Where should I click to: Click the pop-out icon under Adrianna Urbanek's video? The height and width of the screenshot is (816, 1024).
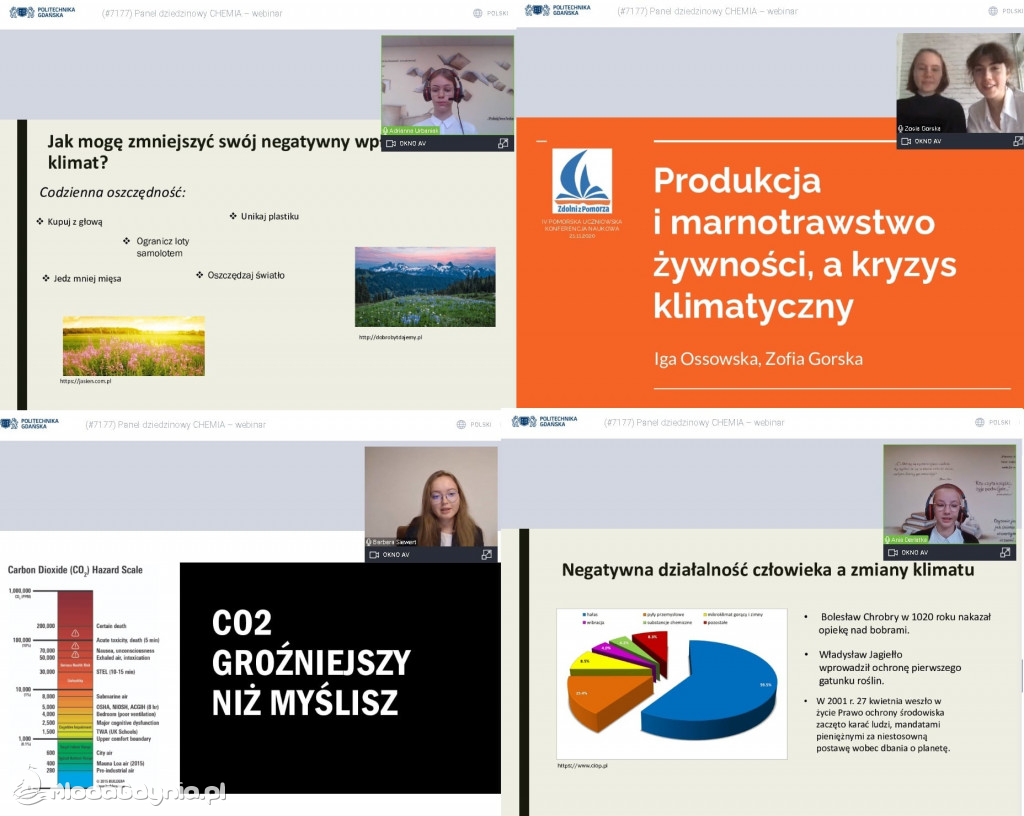coord(503,143)
